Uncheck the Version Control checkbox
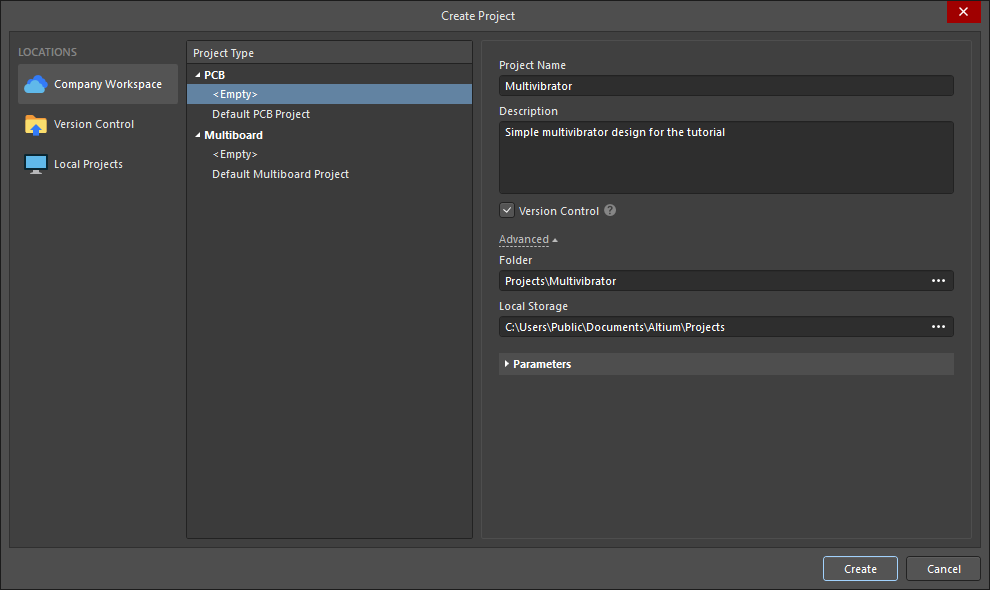The width and height of the screenshot is (990, 590). click(507, 211)
